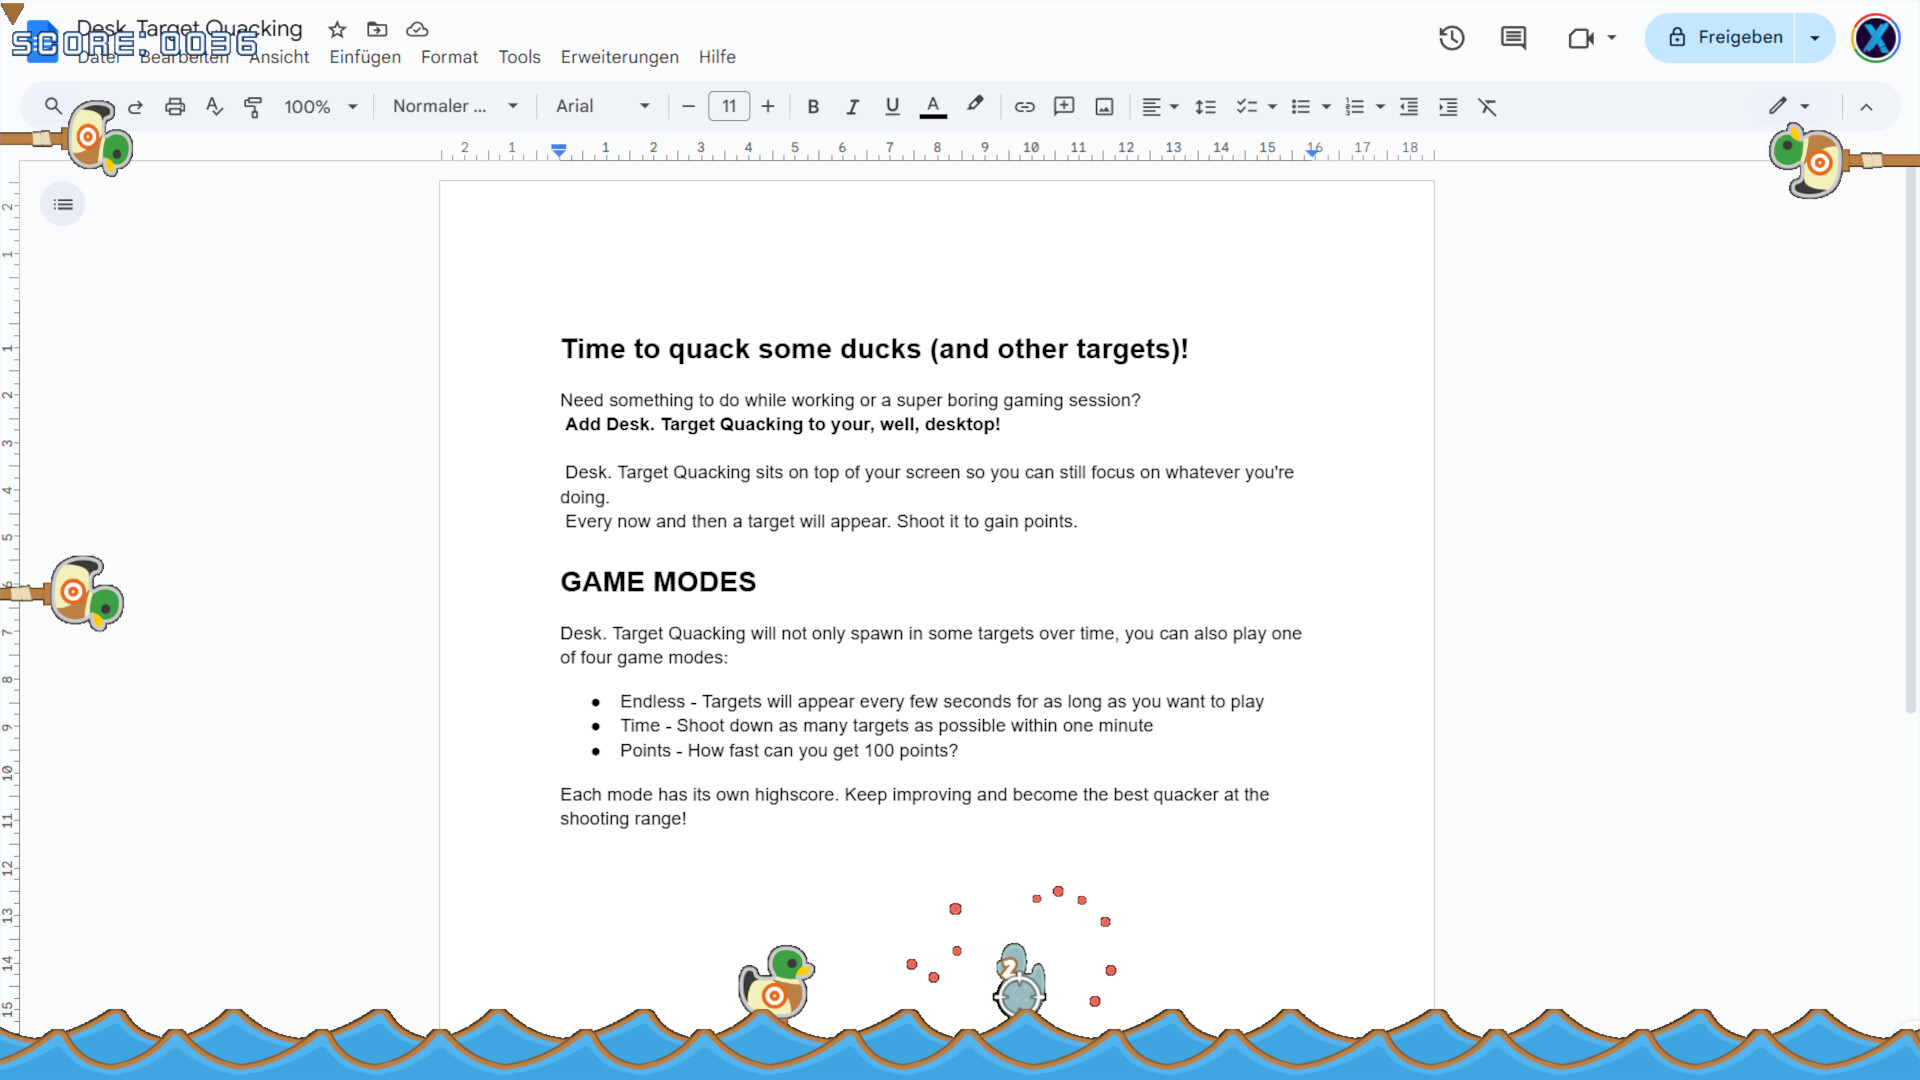Open the Erweiterungen menu
The width and height of the screenshot is (1920, 1080).
(619, 57)
